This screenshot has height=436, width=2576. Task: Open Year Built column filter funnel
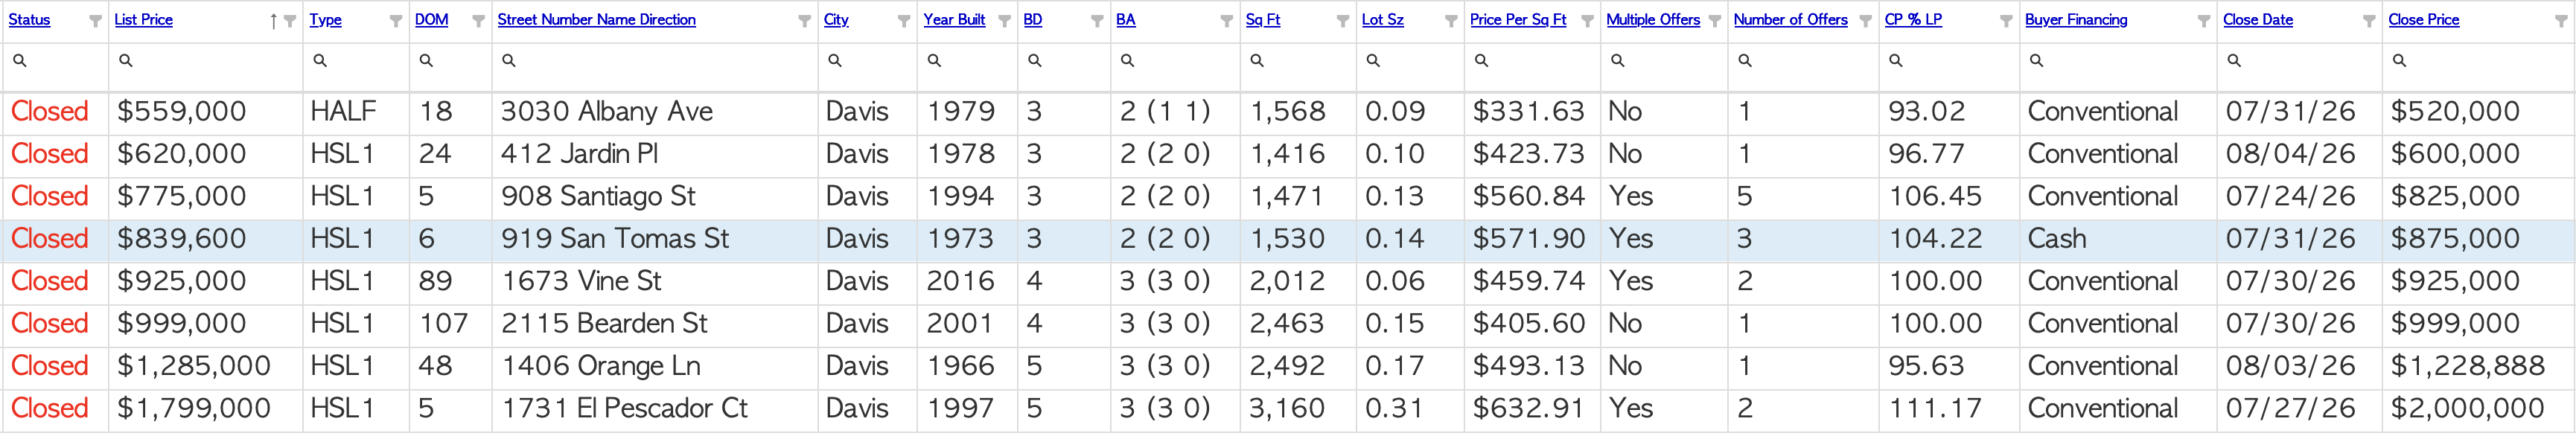pyautogui.click(x=1004, y=21)
